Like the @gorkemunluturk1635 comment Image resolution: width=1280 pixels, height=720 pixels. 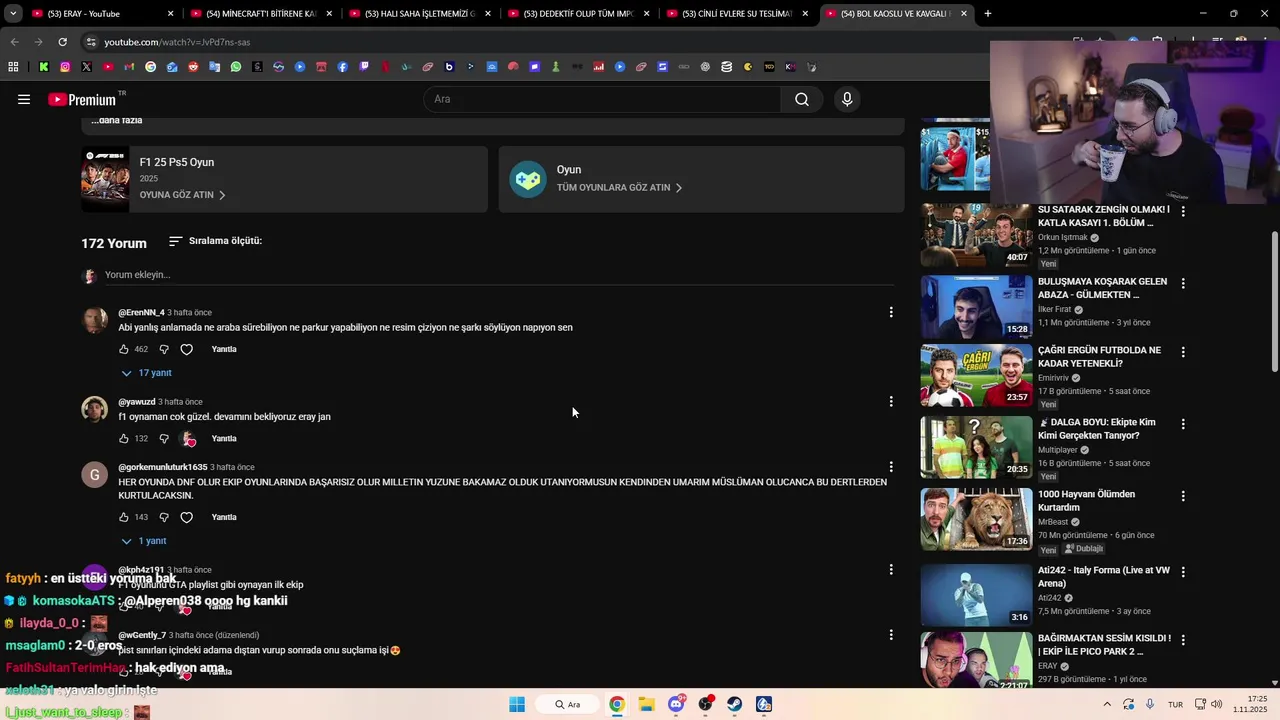pyautogui.click(x=124, y=517)
